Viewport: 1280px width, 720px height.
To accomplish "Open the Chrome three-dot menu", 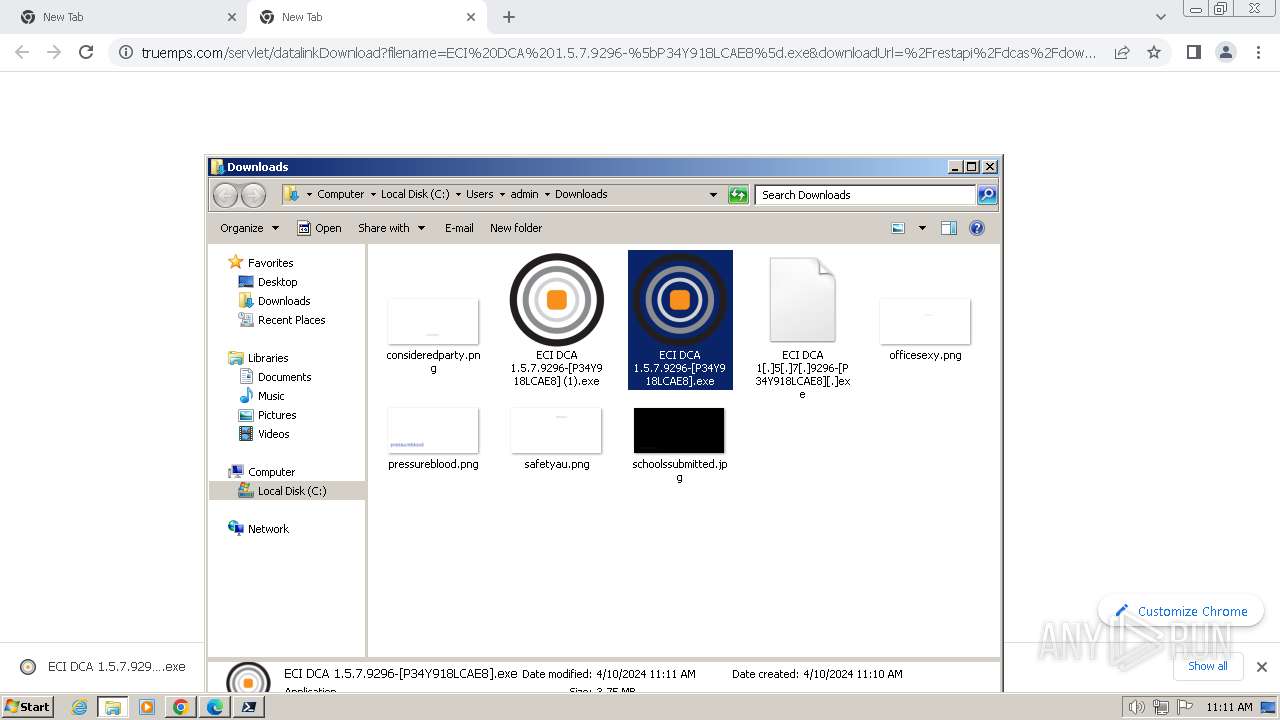I will point(1258,52).
